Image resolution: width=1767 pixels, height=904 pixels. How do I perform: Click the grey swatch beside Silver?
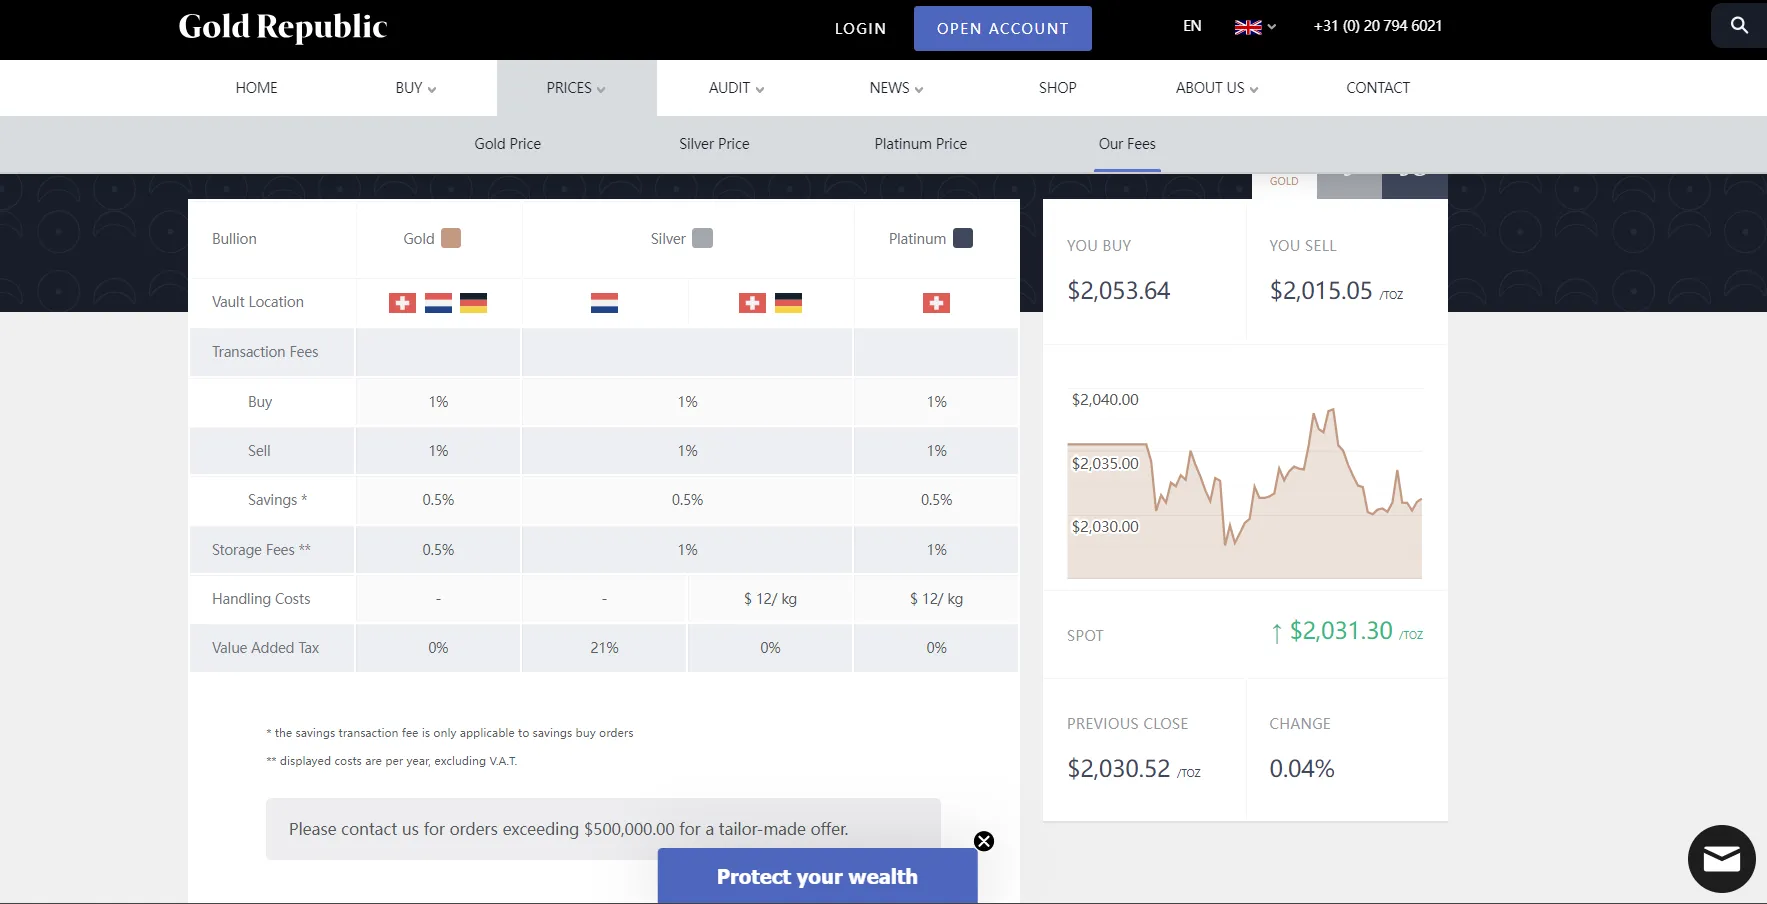703,238
